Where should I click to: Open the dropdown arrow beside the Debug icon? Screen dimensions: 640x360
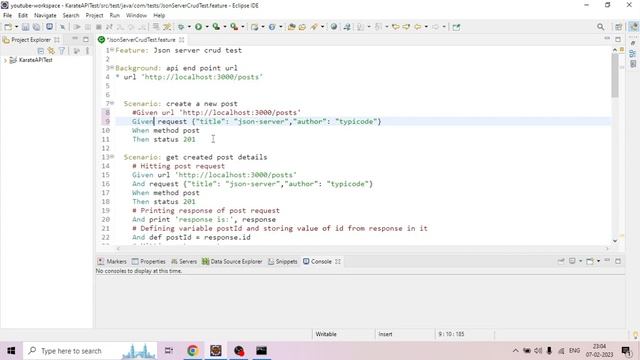coord(189,27)
